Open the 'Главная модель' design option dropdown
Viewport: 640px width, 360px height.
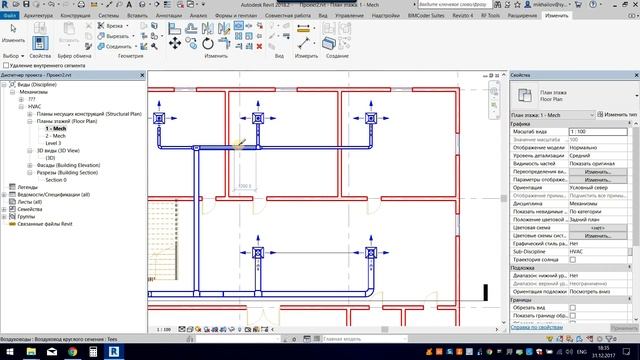[x=364, y=339]
